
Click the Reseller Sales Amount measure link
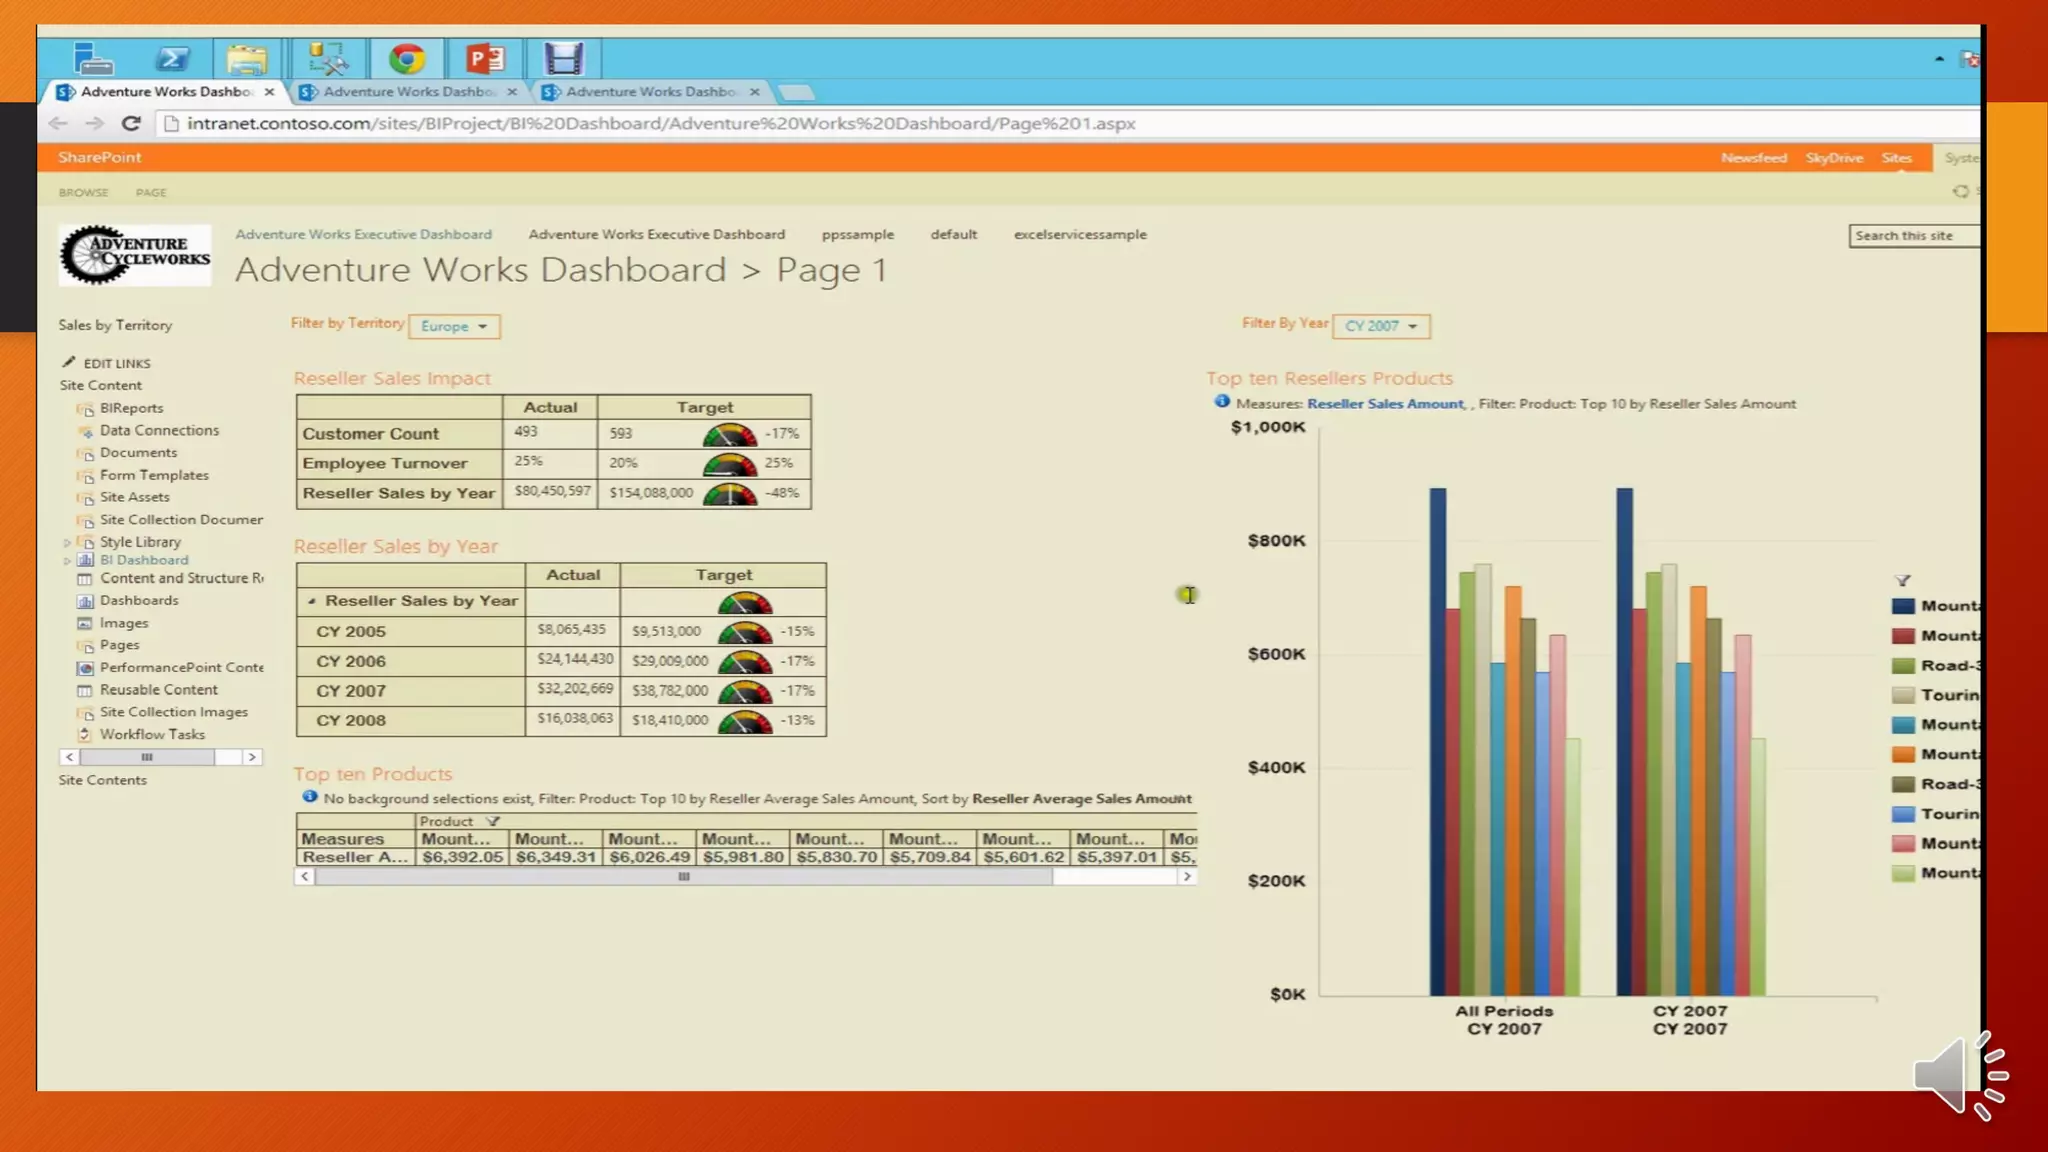[x=1385, y=403]
